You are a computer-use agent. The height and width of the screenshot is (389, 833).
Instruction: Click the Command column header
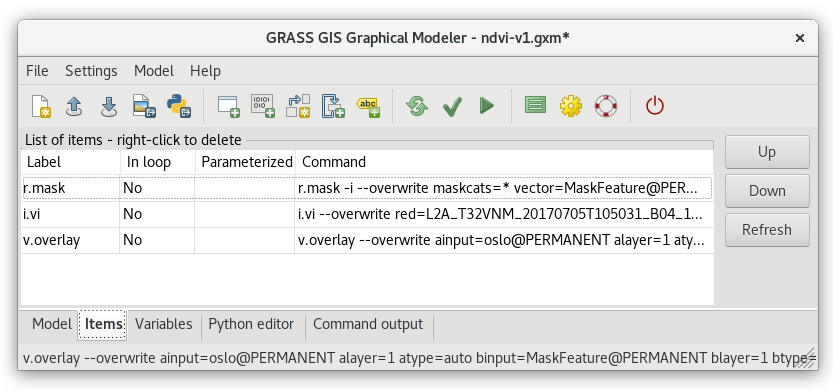point(504,162)
